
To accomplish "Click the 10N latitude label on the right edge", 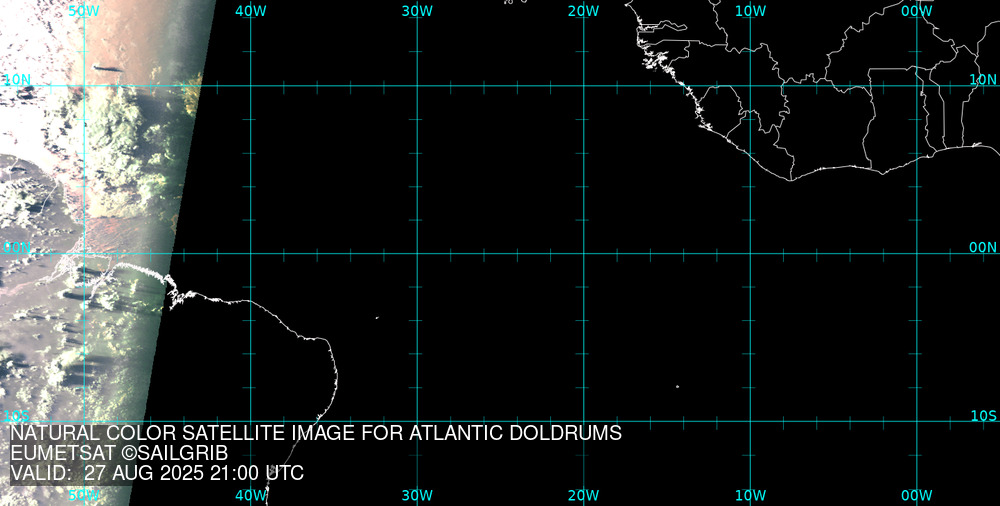I will (983, 80).
